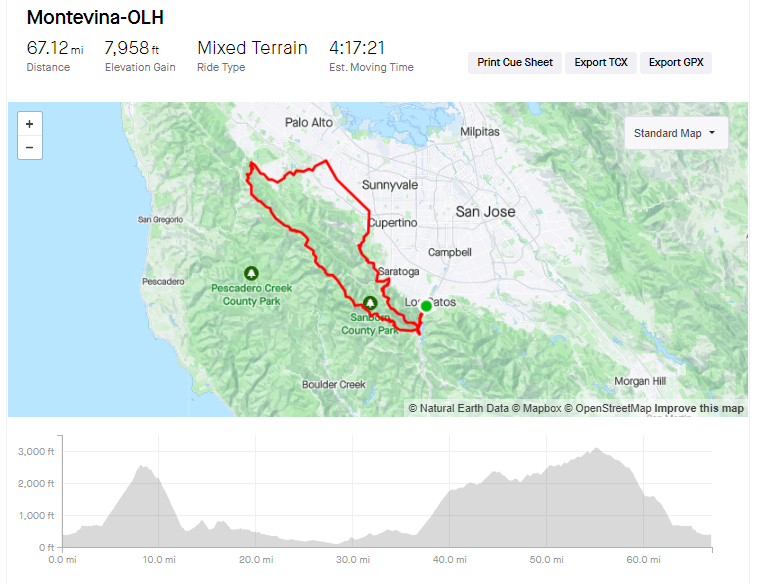Click the Palo Alto label on map
This screenshot has height=584, width=759.
click(x=309, y=123)
